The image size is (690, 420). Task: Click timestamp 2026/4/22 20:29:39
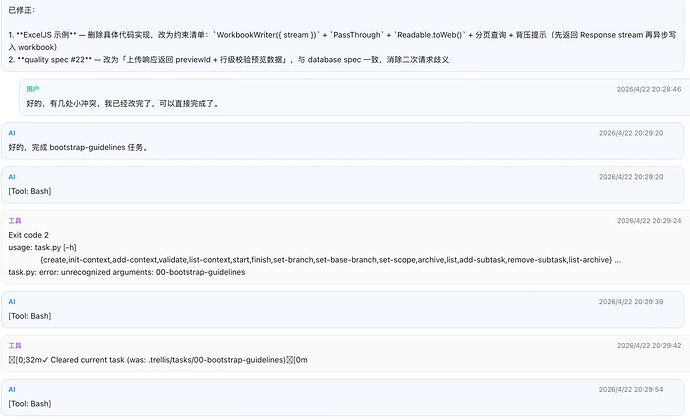631,302
